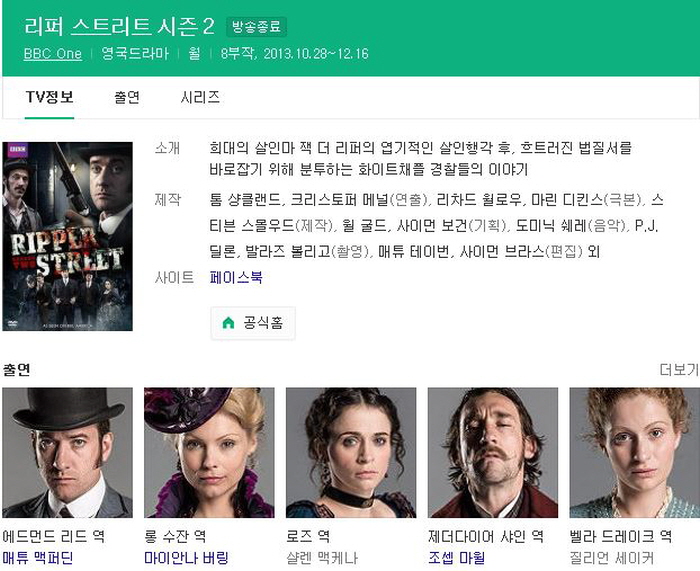Click the title 리퍼 스트리트 시즌 2

119,26
